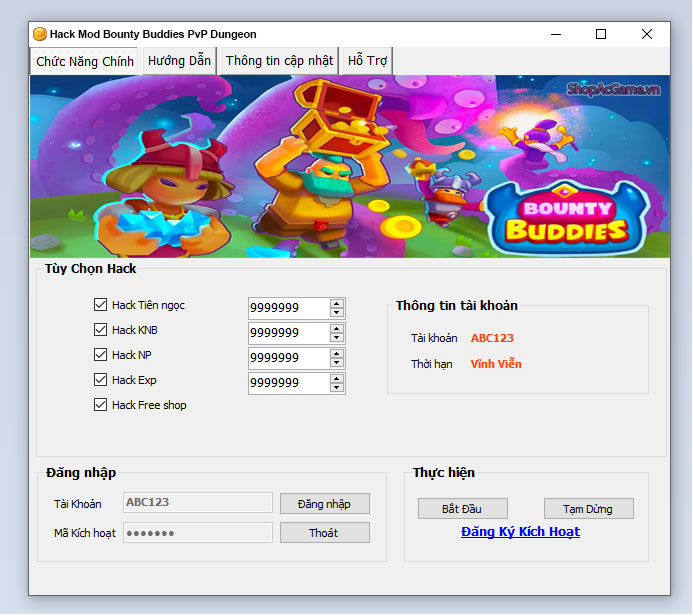
Task: Maximize the Hack Mod window
Action: (x=601, y=34)
